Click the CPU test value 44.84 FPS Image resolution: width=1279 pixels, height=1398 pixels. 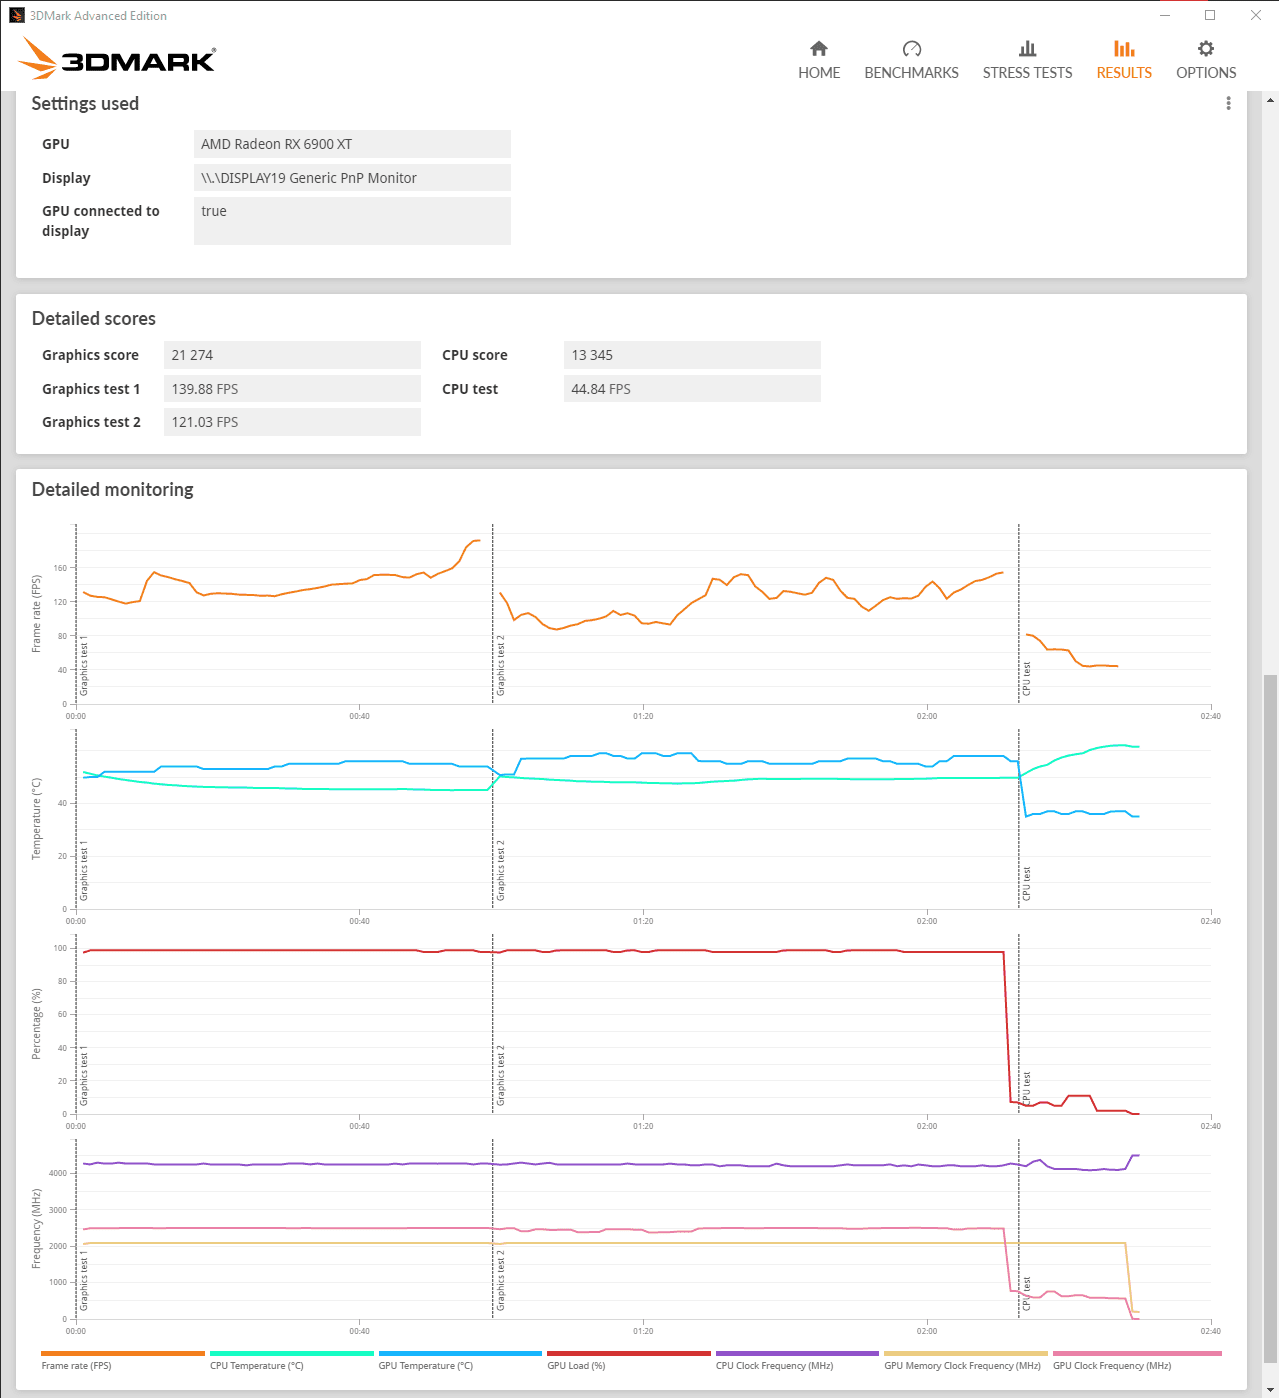[692, 389]
